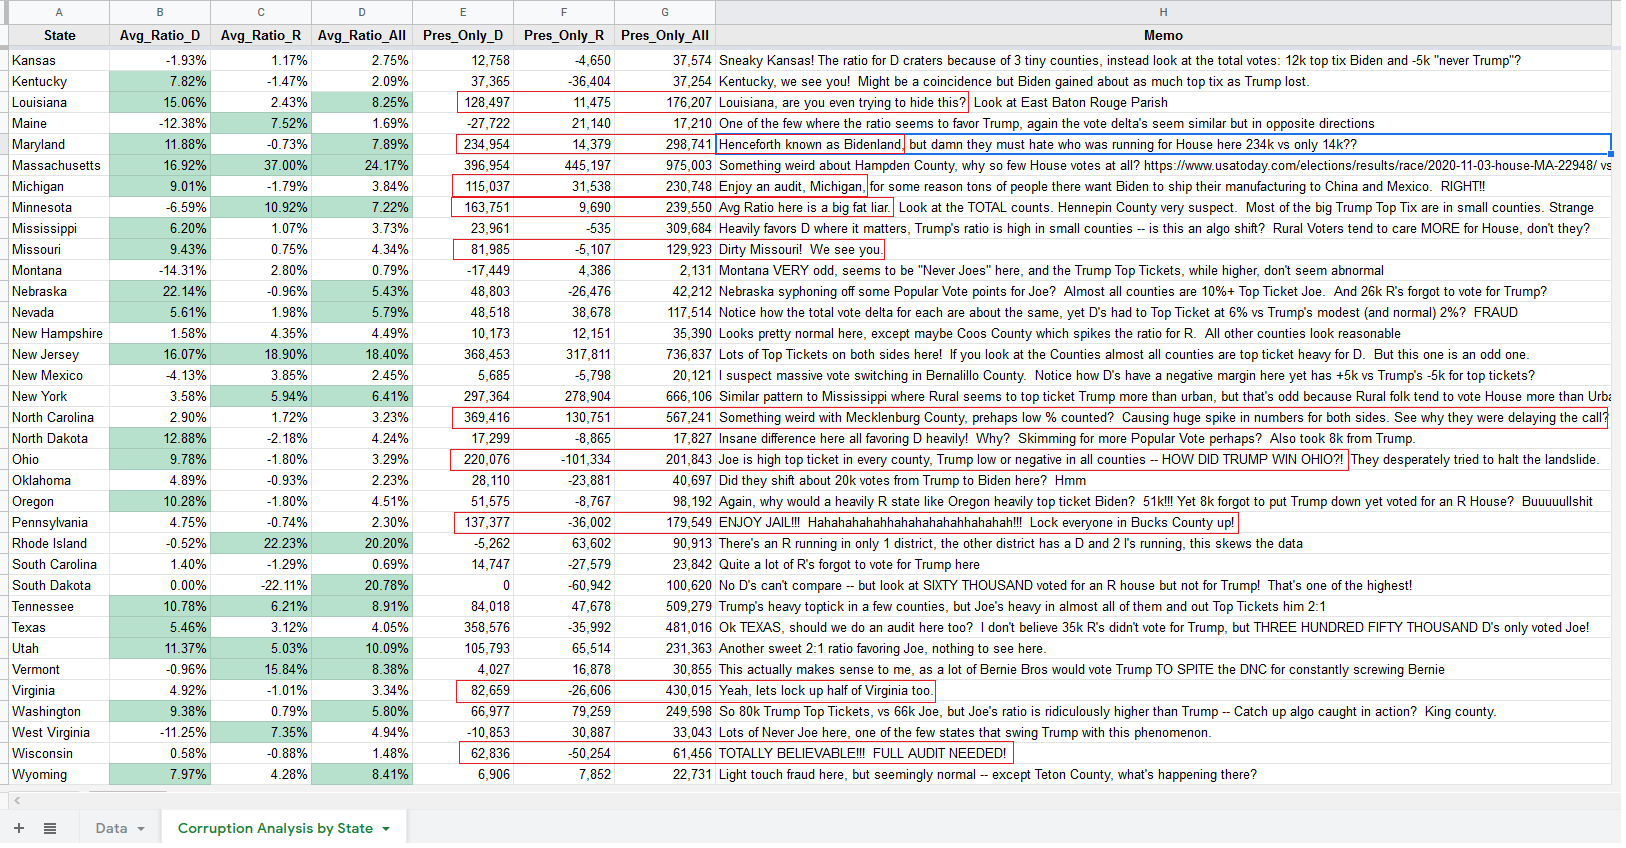Select the Kansas state cell
This screenshot has width=1626, height=848.
coord(59,60)
